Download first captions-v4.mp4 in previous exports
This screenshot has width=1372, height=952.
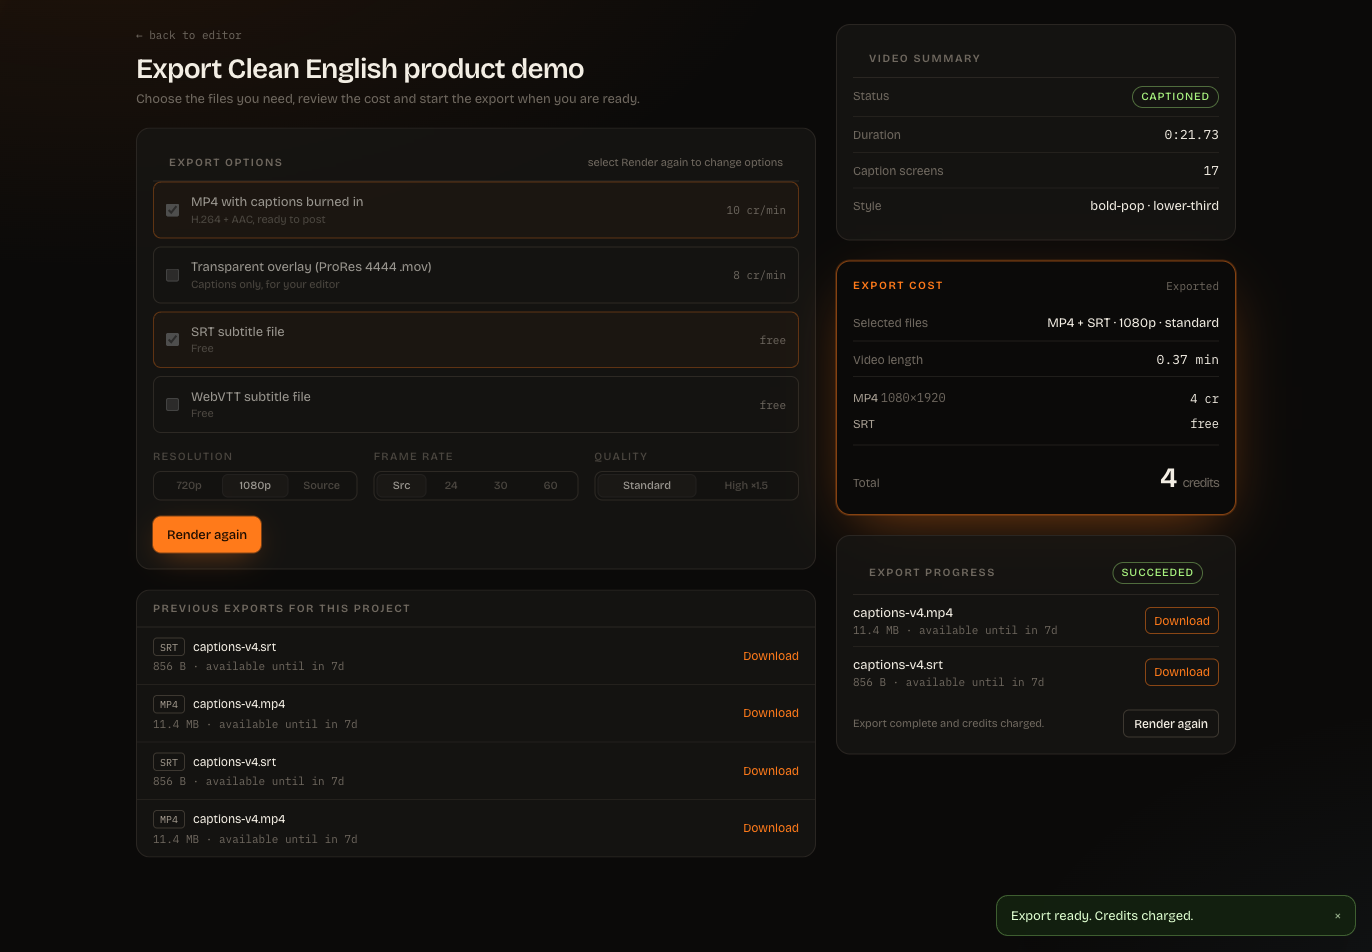(x=771, y=713)
